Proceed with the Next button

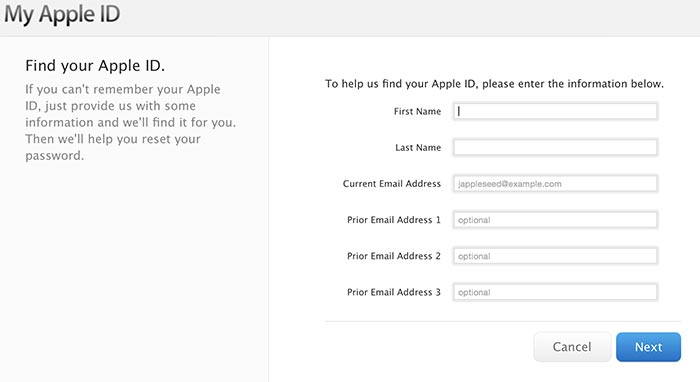(x=649, y=347)
